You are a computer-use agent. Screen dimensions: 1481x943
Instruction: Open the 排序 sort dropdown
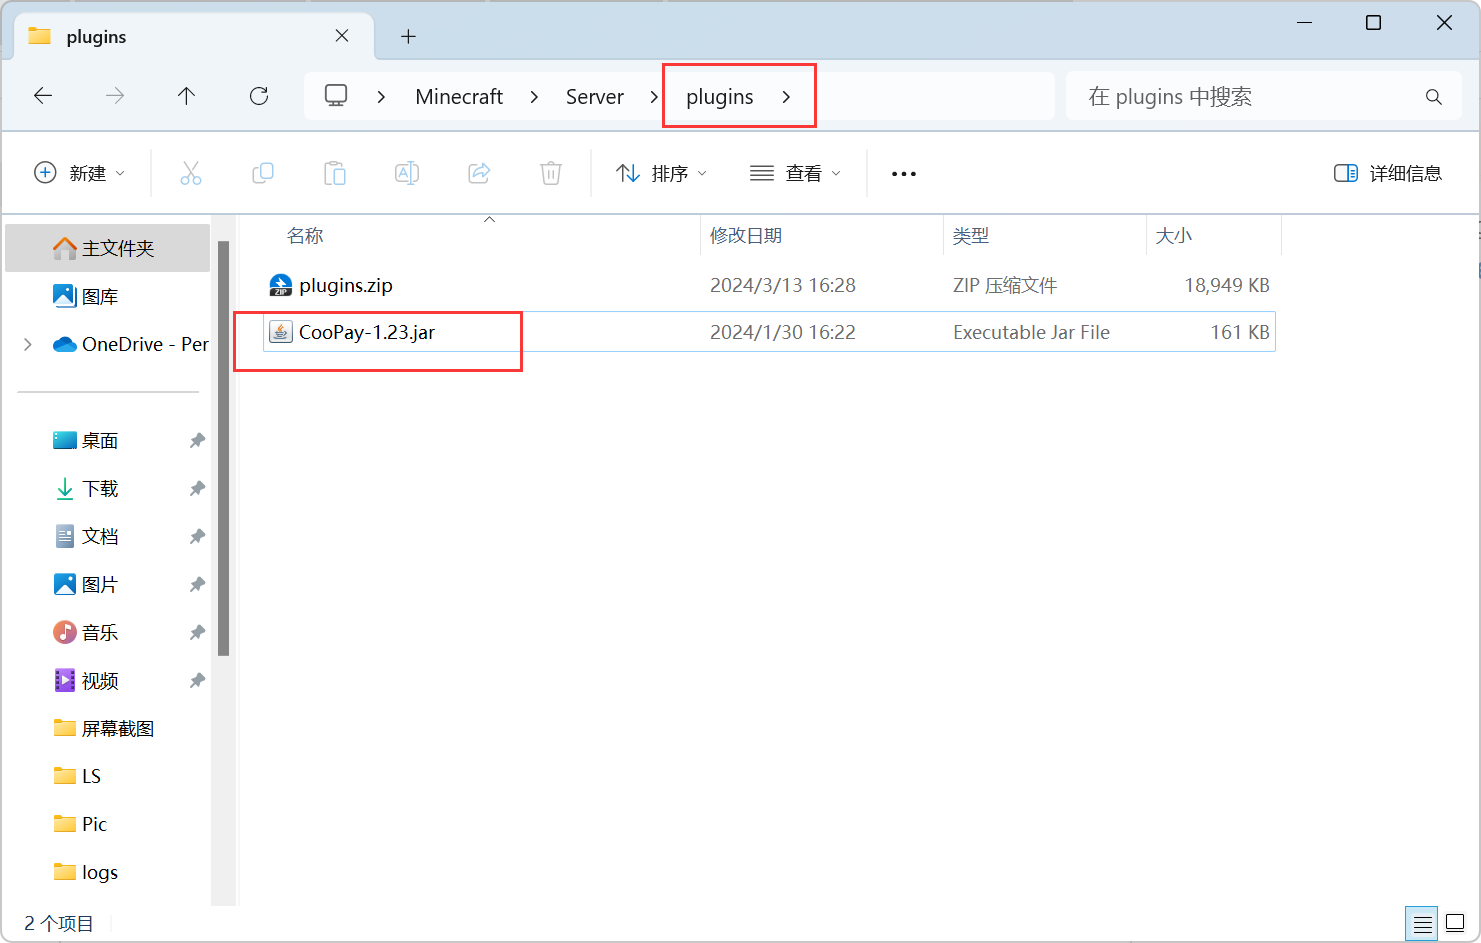coord(662,173)
